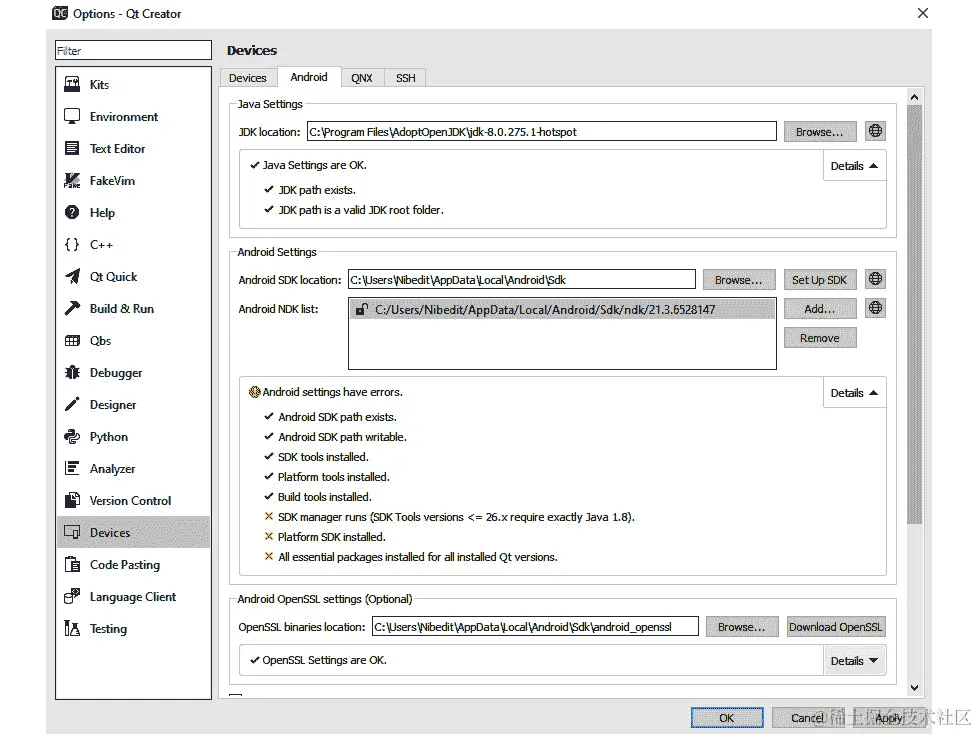This screenshot has height=734, width=978.
Task: Switch to the SSH tab
Action: pyautogui.click(x=405, y=78)
